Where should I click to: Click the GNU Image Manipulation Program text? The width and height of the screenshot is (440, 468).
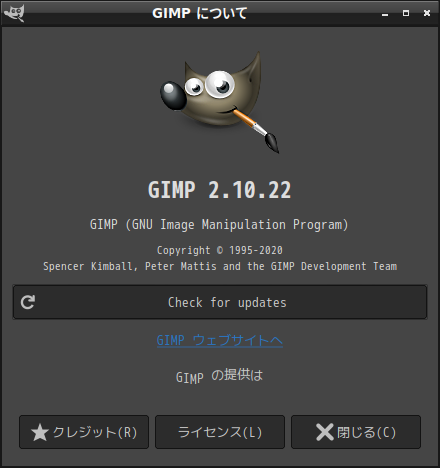219,224
